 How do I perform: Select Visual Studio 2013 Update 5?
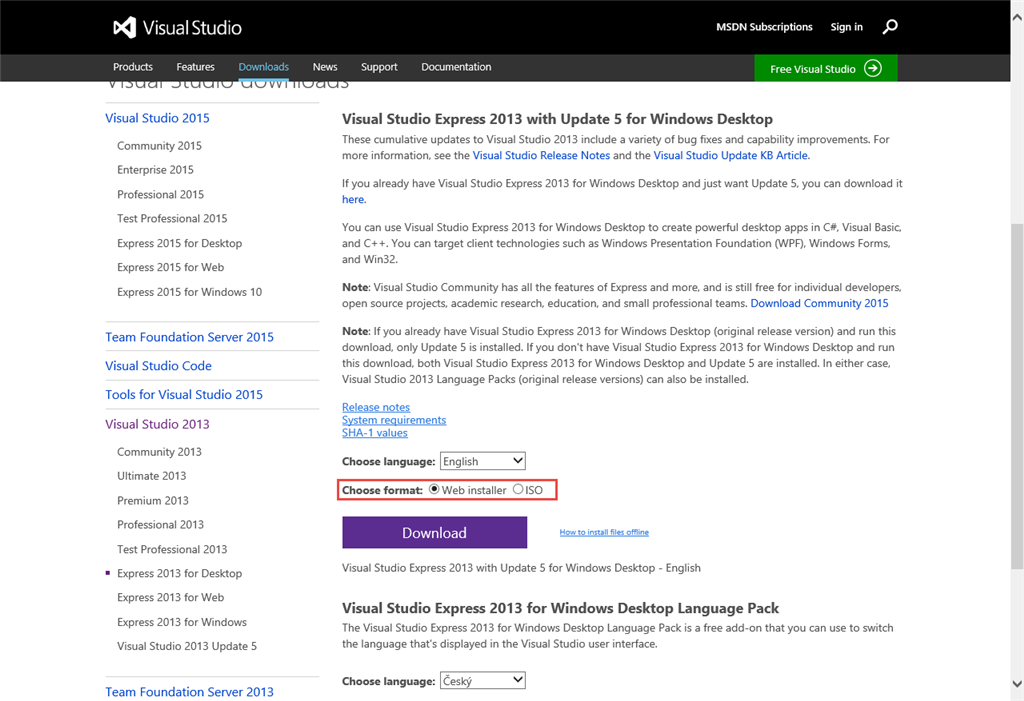coord(187,646)
